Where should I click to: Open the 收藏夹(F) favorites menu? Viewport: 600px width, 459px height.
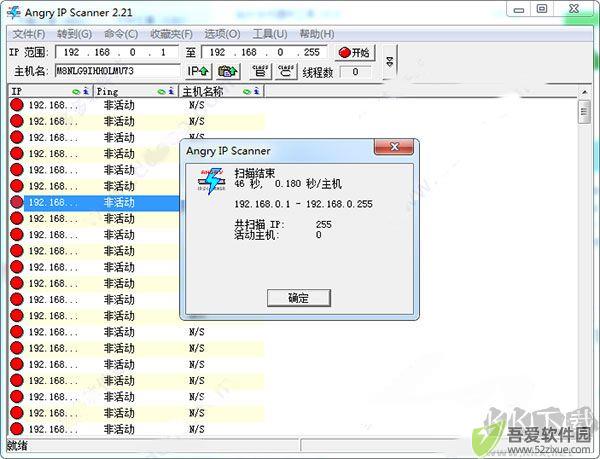171,34
